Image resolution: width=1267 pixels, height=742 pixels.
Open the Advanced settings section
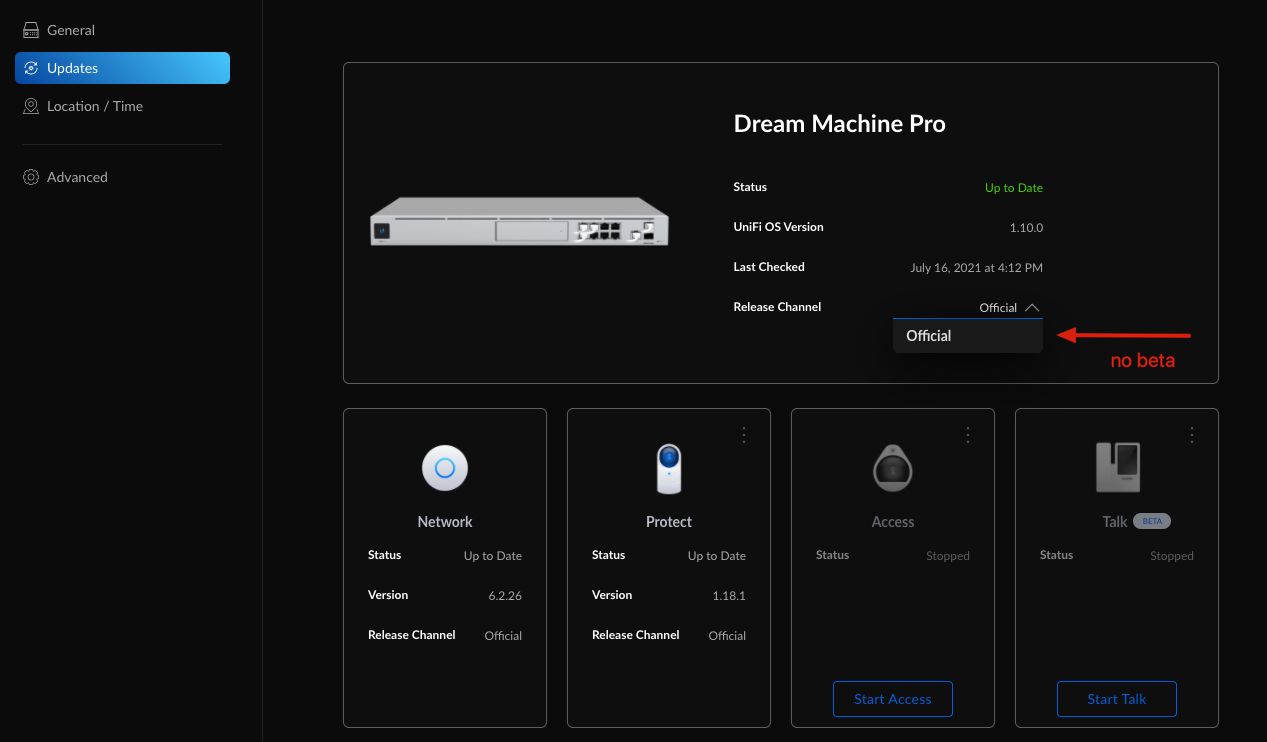pyautogui.click(x=77, y=177)
